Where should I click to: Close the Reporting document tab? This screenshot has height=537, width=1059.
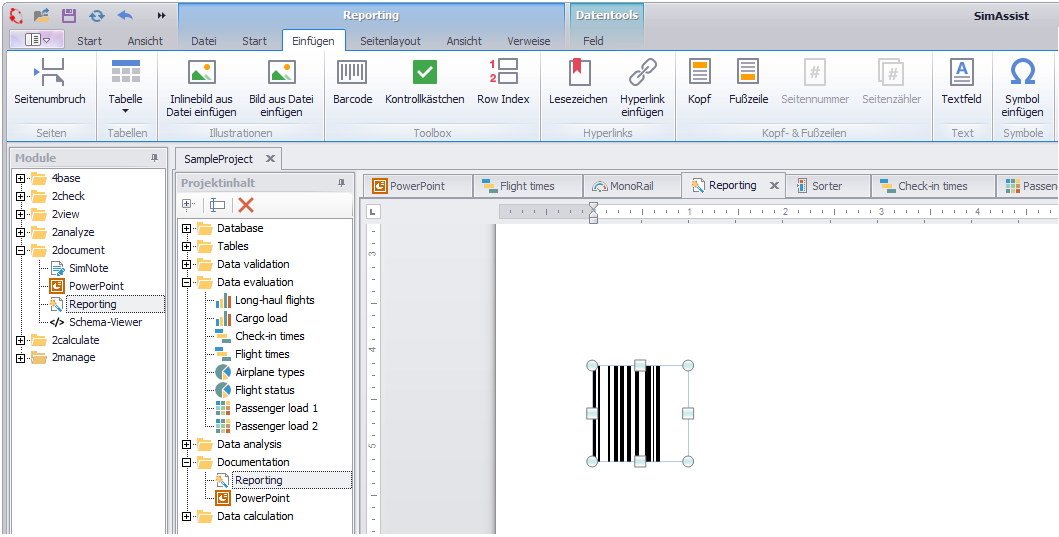775,186
